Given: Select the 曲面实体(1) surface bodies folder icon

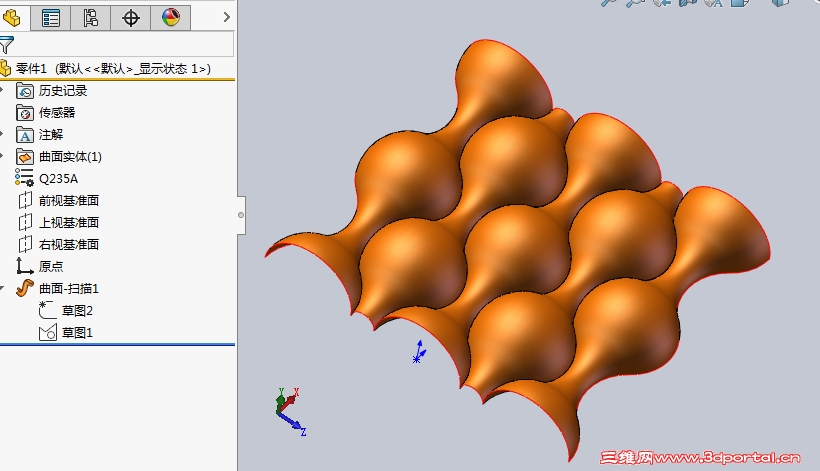Looking at the screenshot, I should pyautogui.click(x=25, y=157).
